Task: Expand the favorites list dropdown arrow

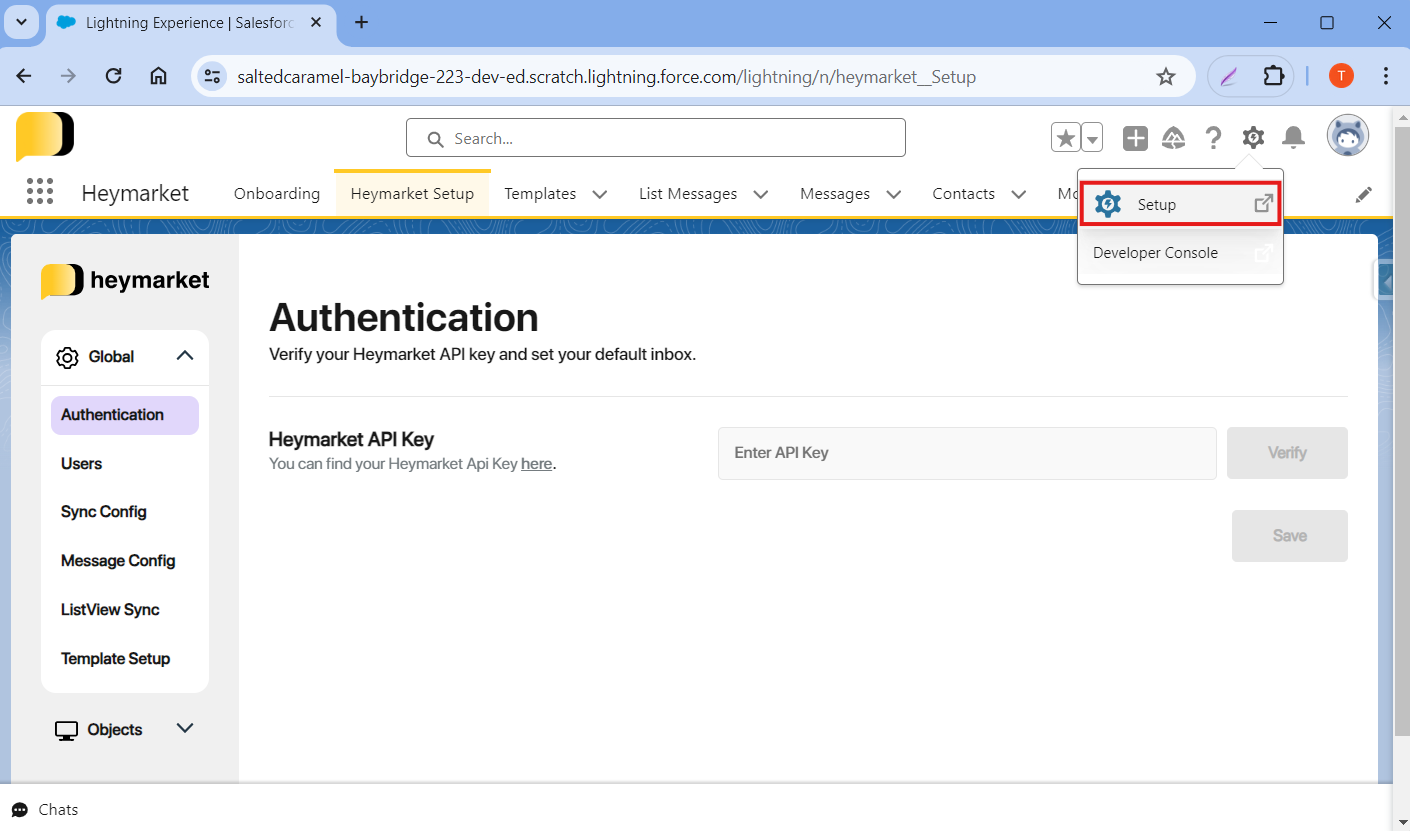Action: coord(1092,138)
